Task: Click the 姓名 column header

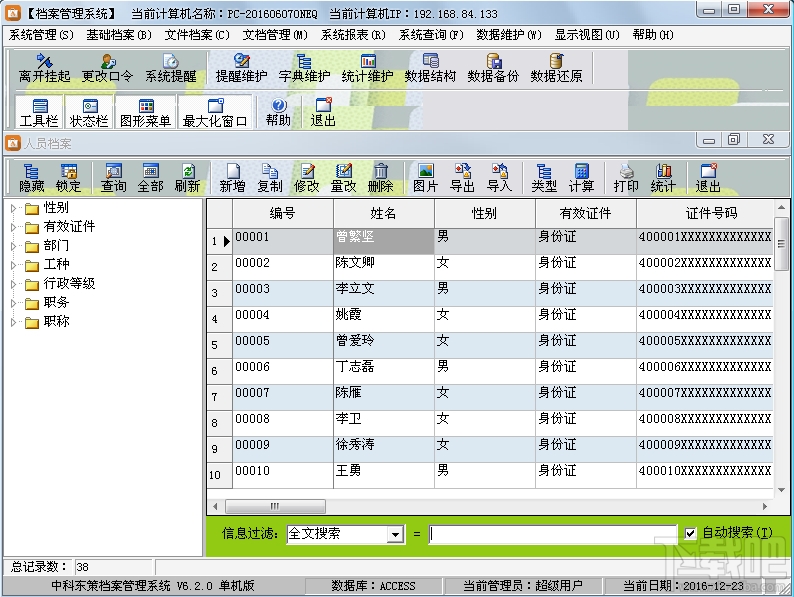Action: click(x=383, y=213)
